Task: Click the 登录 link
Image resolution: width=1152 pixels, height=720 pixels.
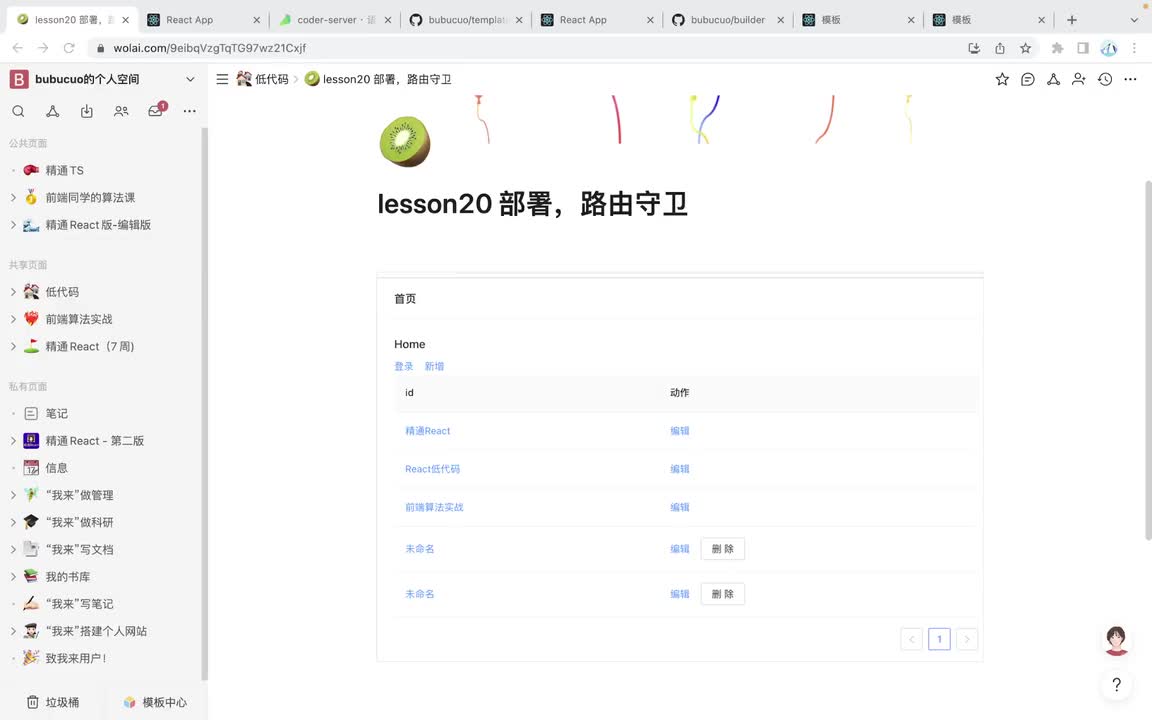Action: pyautogui.click(x=403, y=366)
